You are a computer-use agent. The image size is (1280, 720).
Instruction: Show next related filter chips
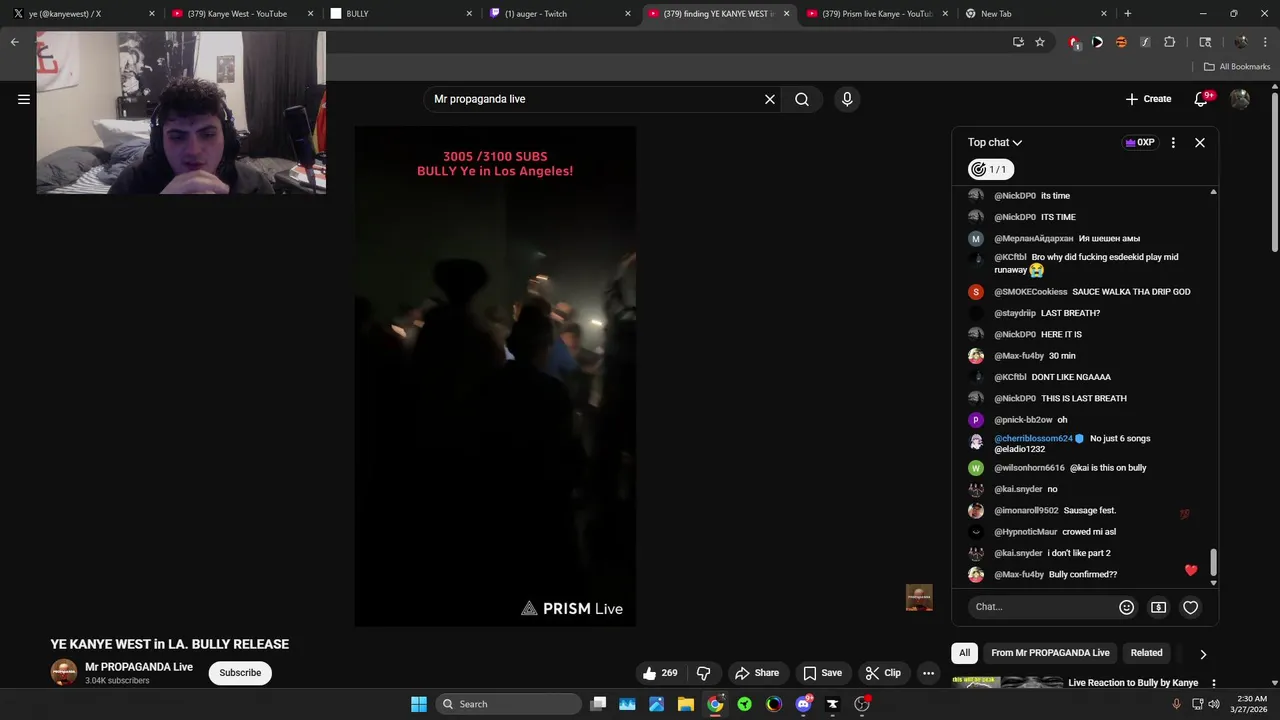[x=1203, y=654]
